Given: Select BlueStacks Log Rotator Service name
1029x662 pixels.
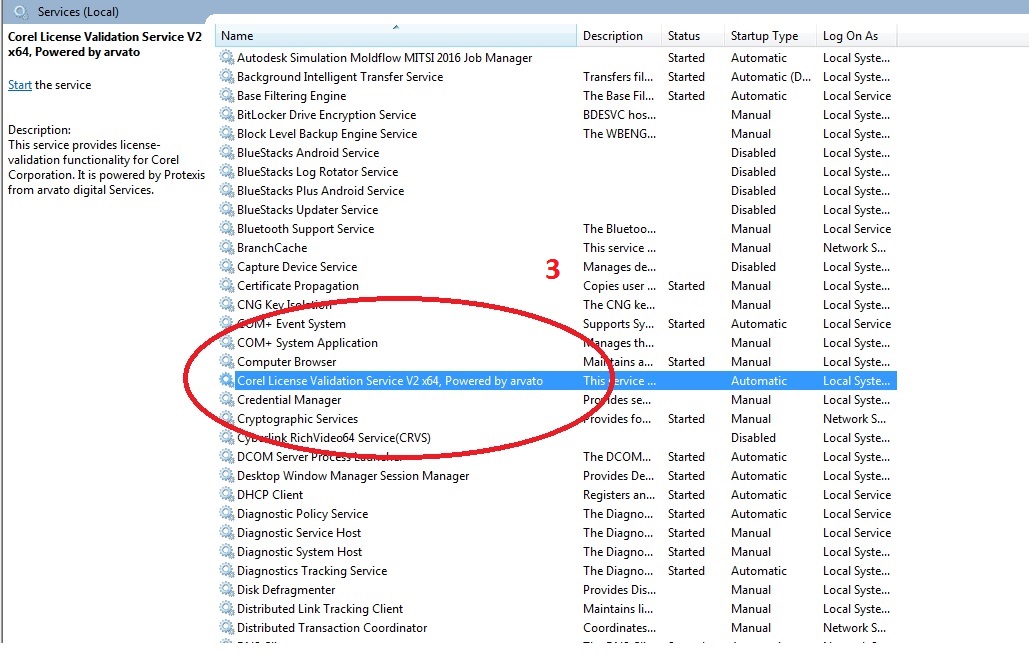Looking at the screenshot, I should coord(318,172).
